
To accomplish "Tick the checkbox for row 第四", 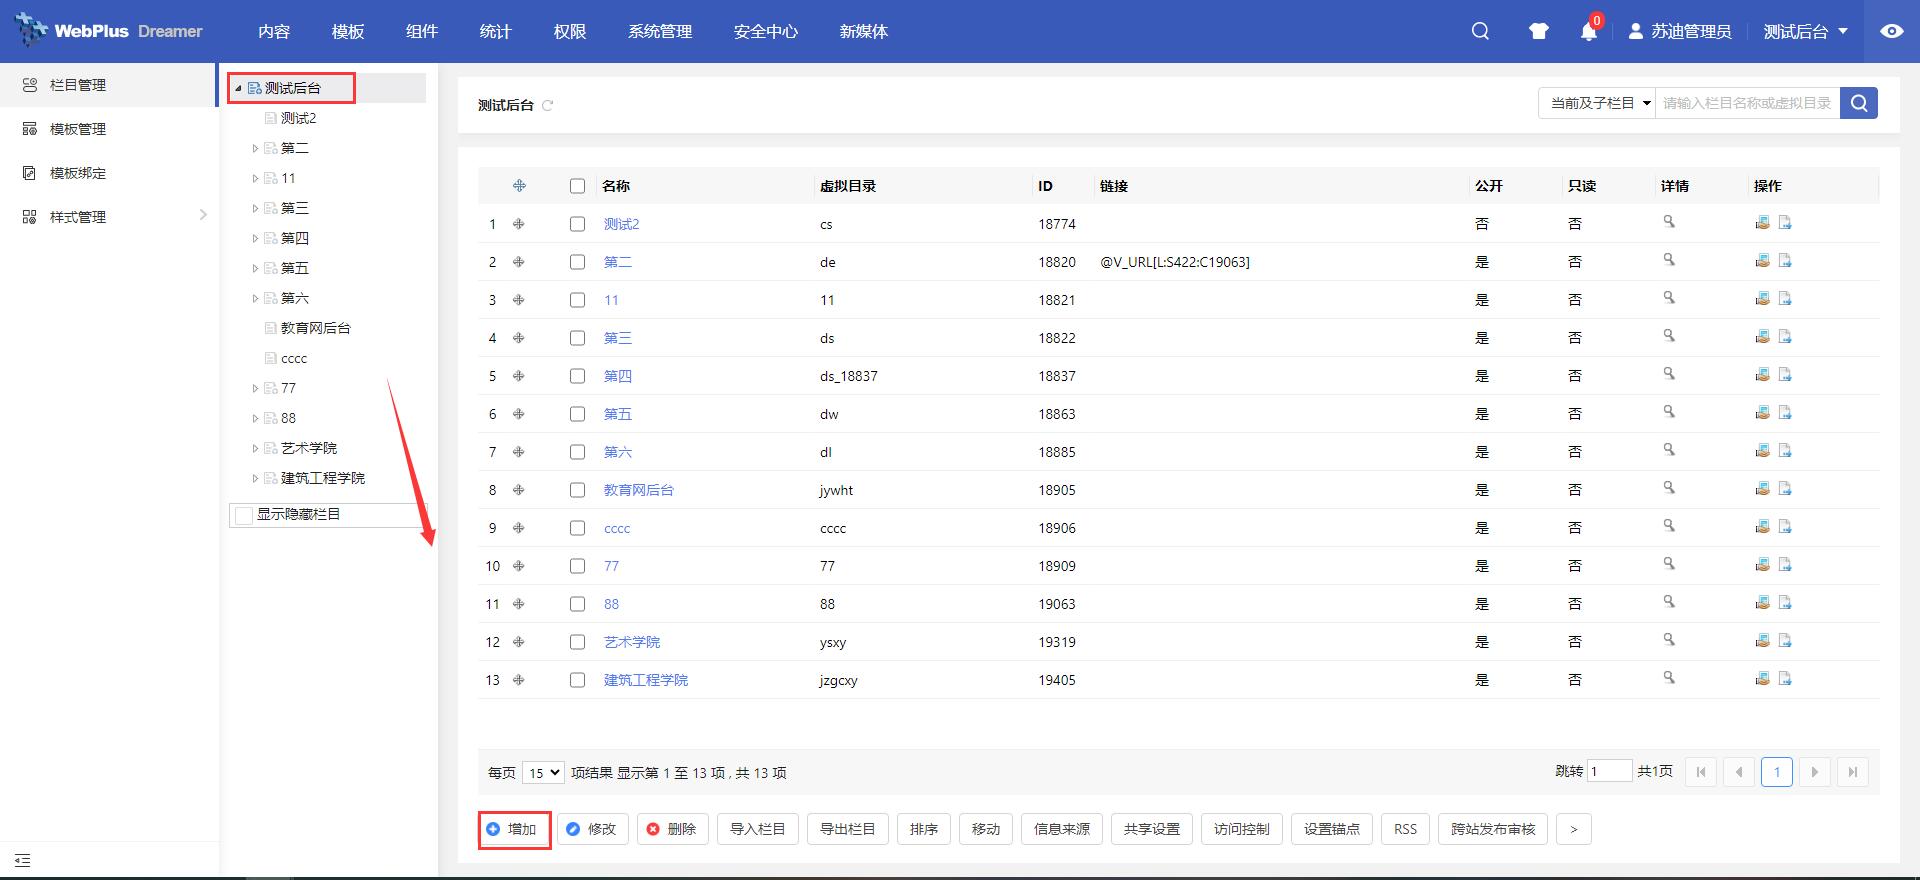I will point(577,376).
